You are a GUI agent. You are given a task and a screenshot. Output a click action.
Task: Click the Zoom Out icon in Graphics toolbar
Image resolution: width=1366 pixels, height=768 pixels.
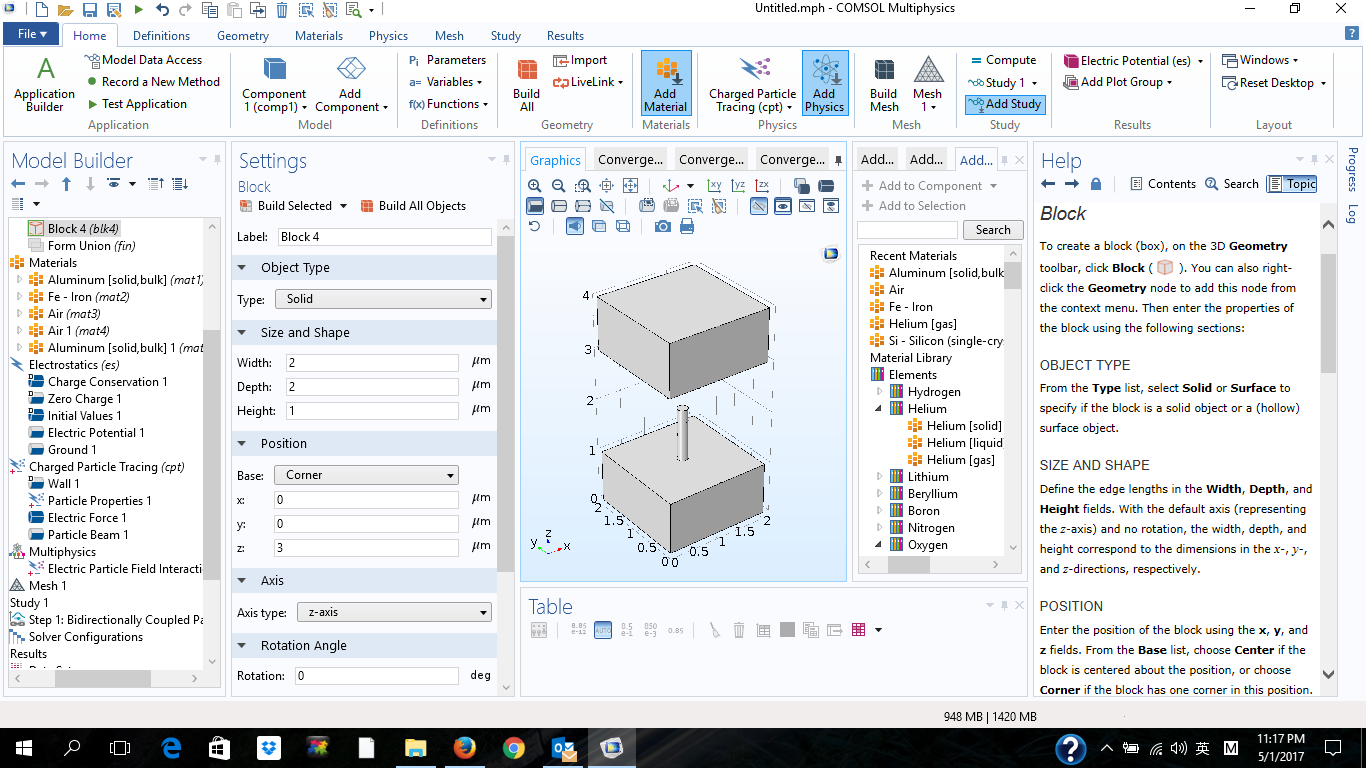tap(558, 185)
